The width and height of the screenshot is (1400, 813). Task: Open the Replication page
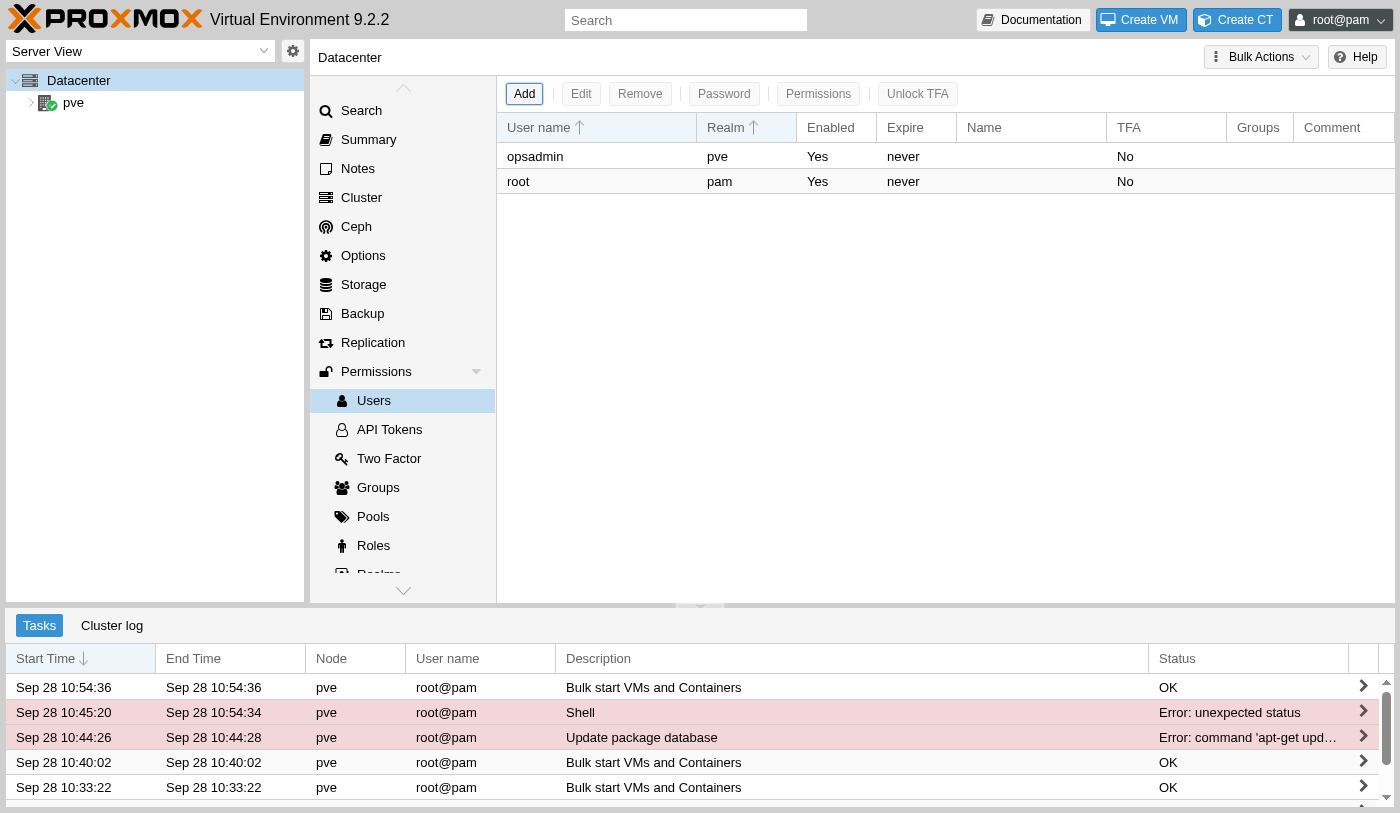(x=402, y=343)
